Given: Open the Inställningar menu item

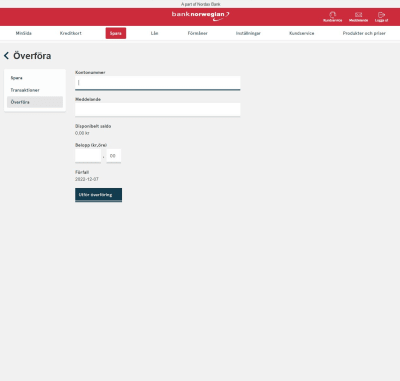Looking at the screenshot, I should 248,33.
